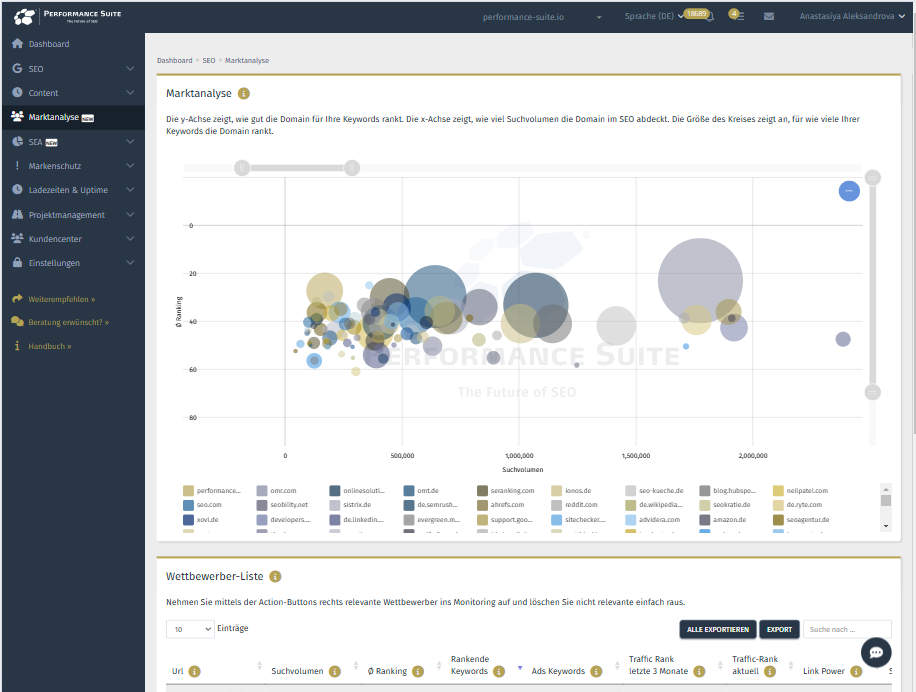This screenshot has height=692, width=916.
Task: Open Einstellungen in the sidebar
Action: pyautogui.click(x=54, y=263)
